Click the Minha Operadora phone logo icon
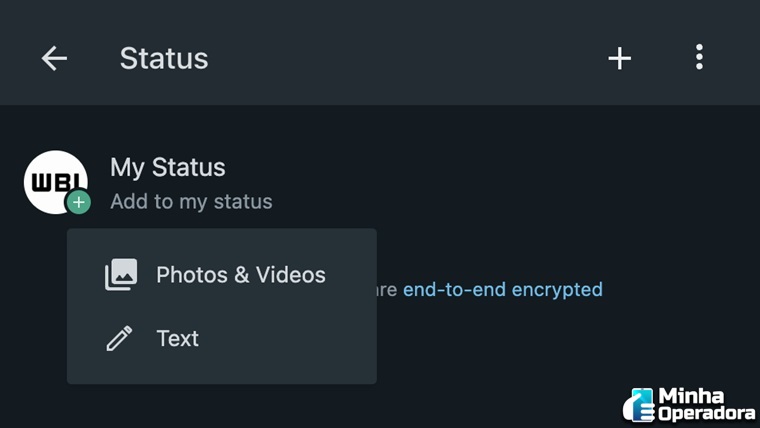Image resolution: width=760 pixels, height=428 pixels. tap(638, 405)
